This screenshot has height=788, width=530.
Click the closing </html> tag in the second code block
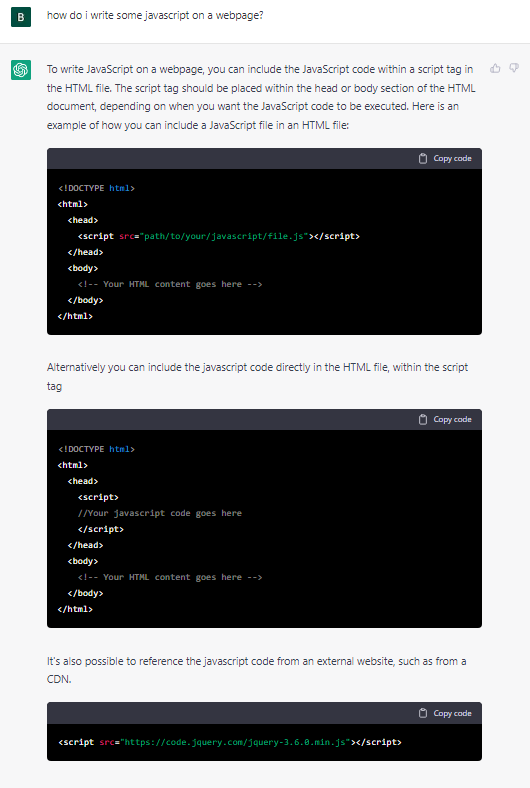[75, 609]
